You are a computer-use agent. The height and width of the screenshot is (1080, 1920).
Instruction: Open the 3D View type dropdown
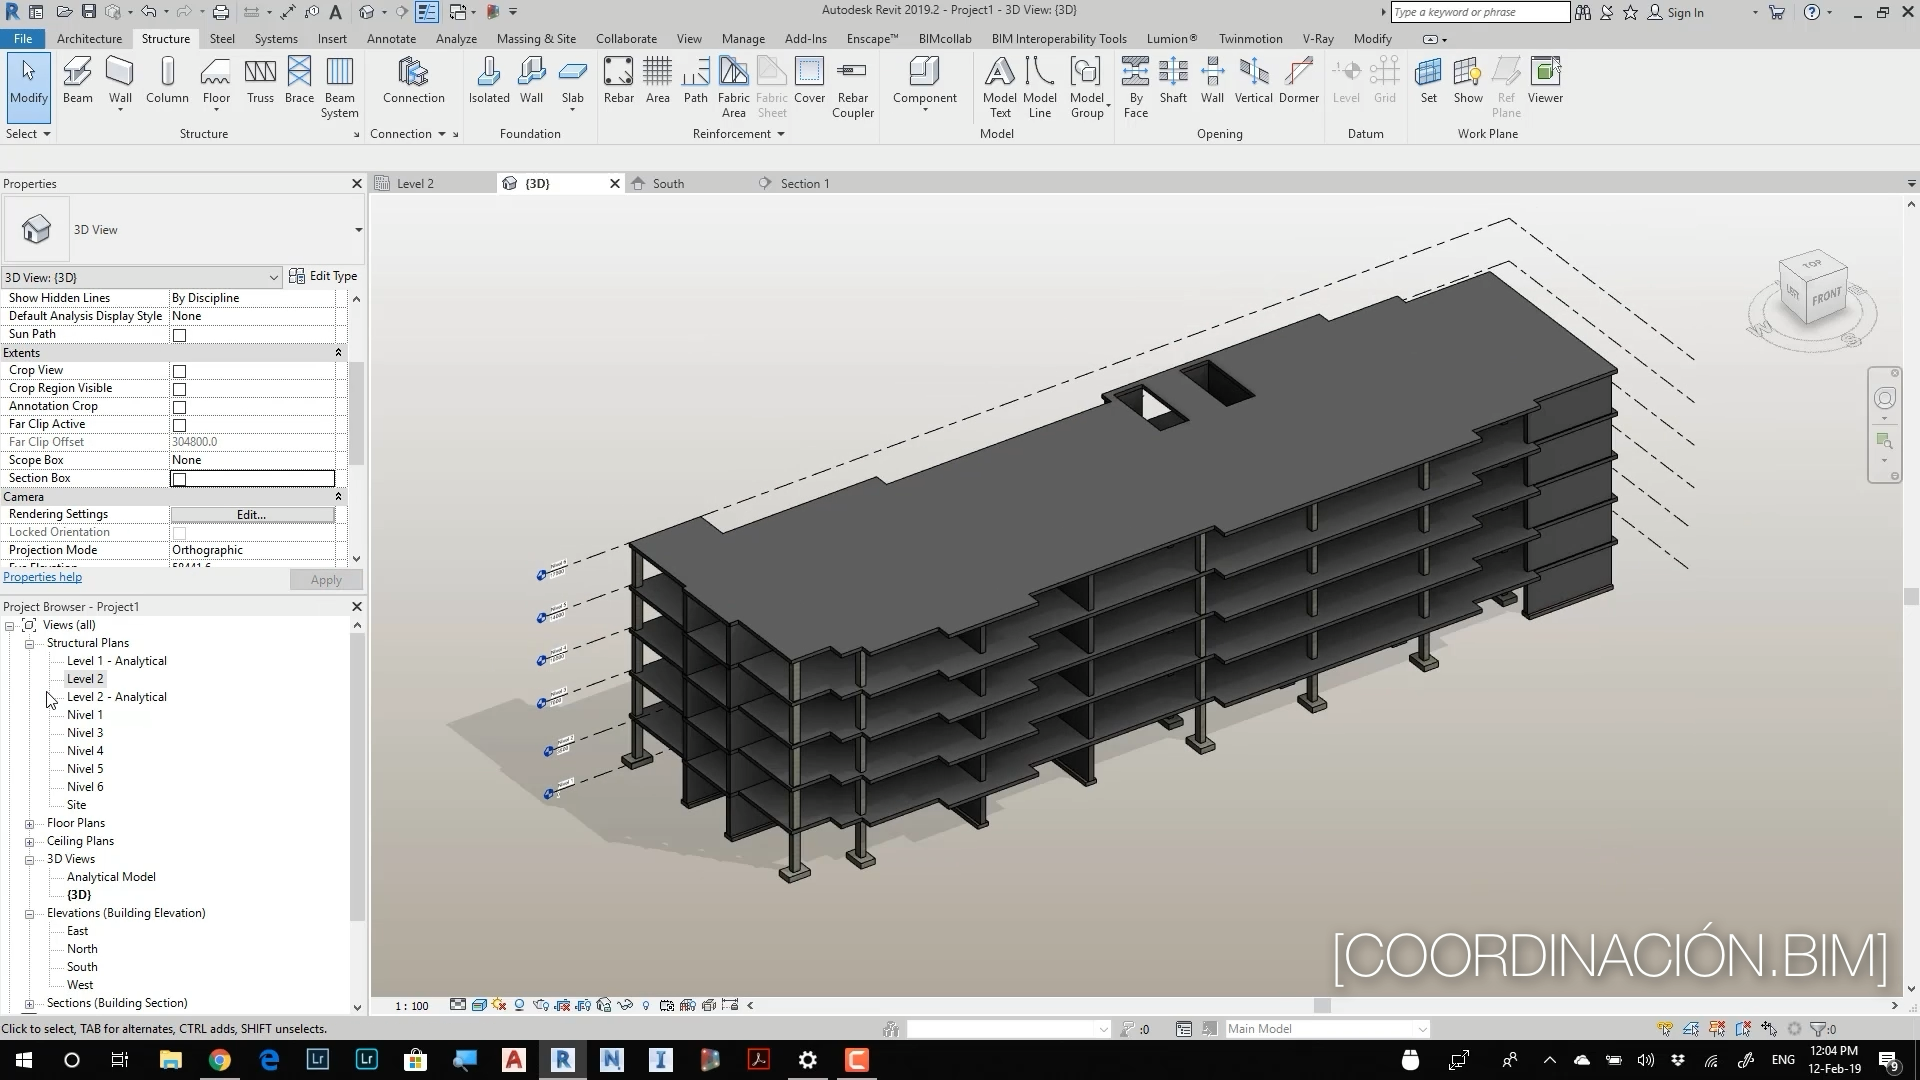(358, 230)
